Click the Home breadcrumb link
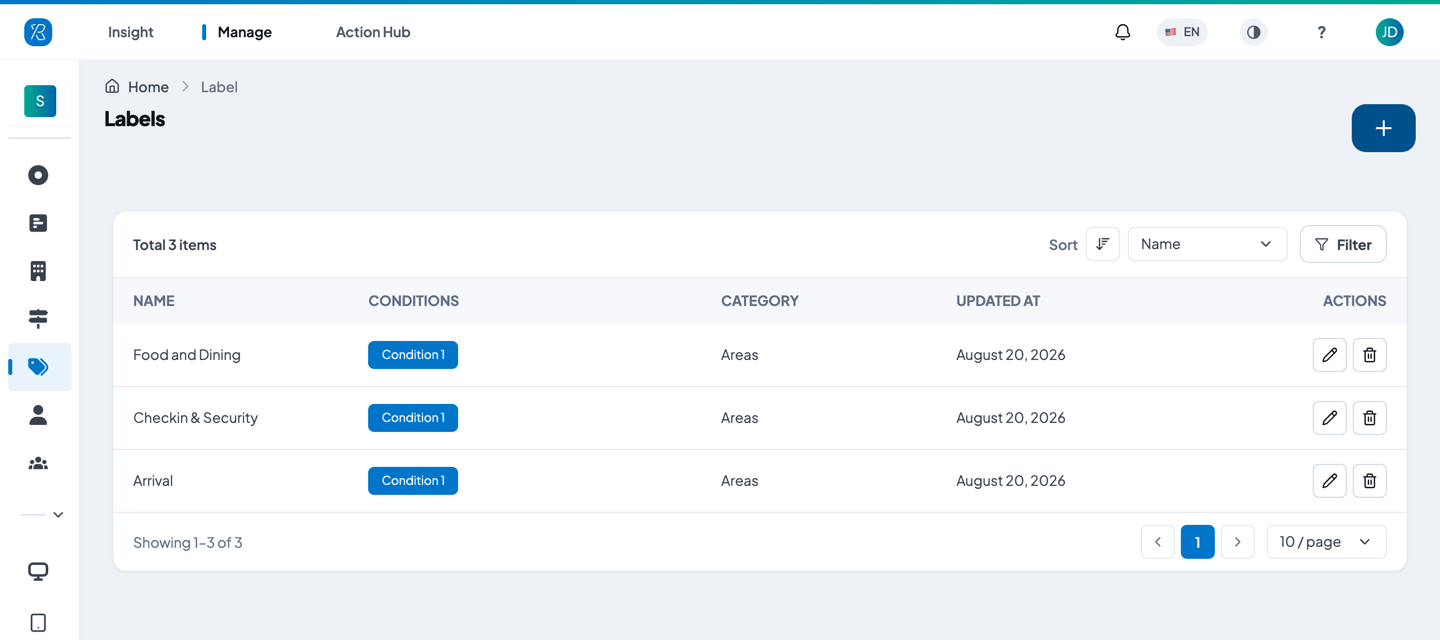Image resolution: width=1440 pixels, height=640 pixels. 148,87
